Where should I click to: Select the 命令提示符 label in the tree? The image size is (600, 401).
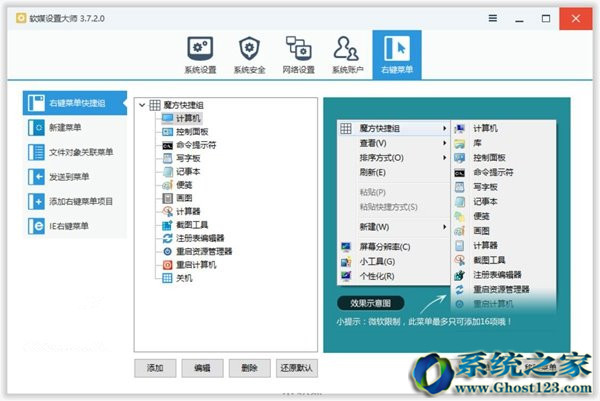196,145
